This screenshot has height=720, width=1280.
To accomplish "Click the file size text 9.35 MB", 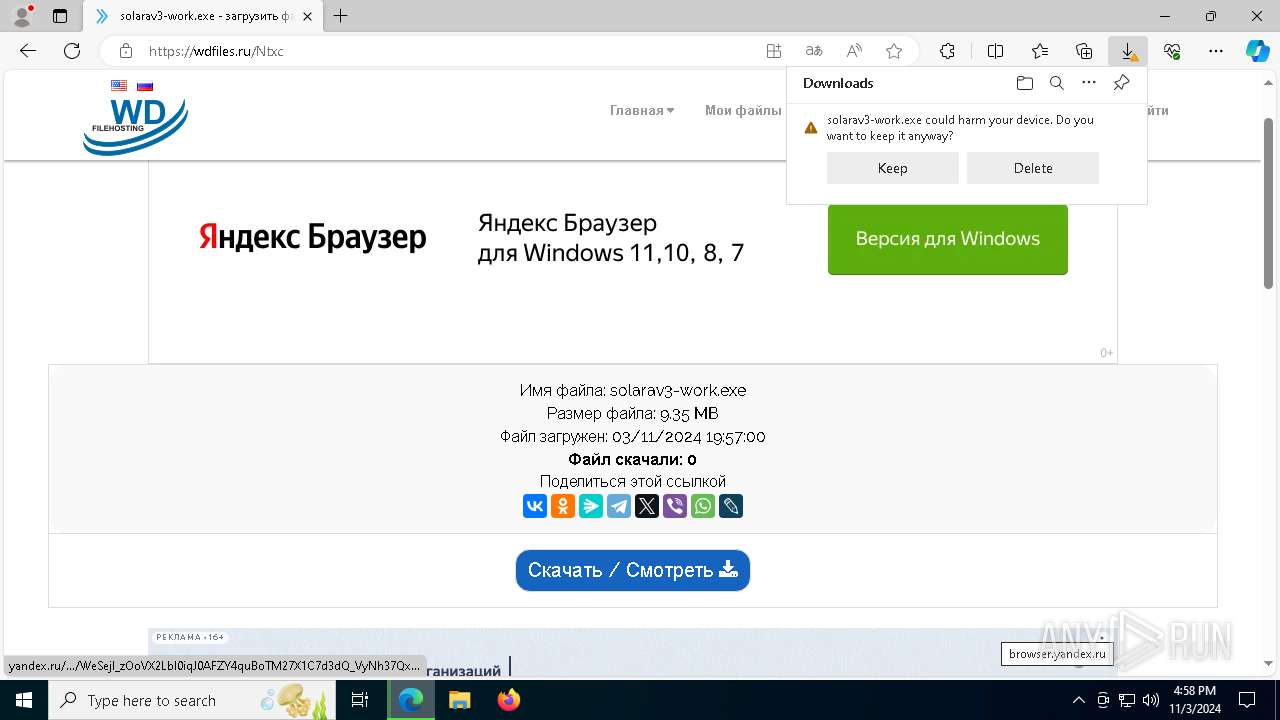I will [689, 414].
